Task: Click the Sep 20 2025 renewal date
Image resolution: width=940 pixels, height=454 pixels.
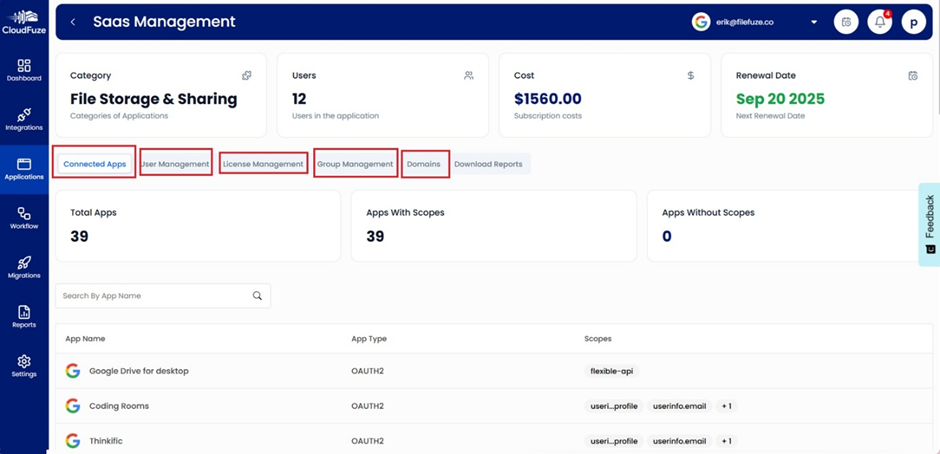Action: 781,99
